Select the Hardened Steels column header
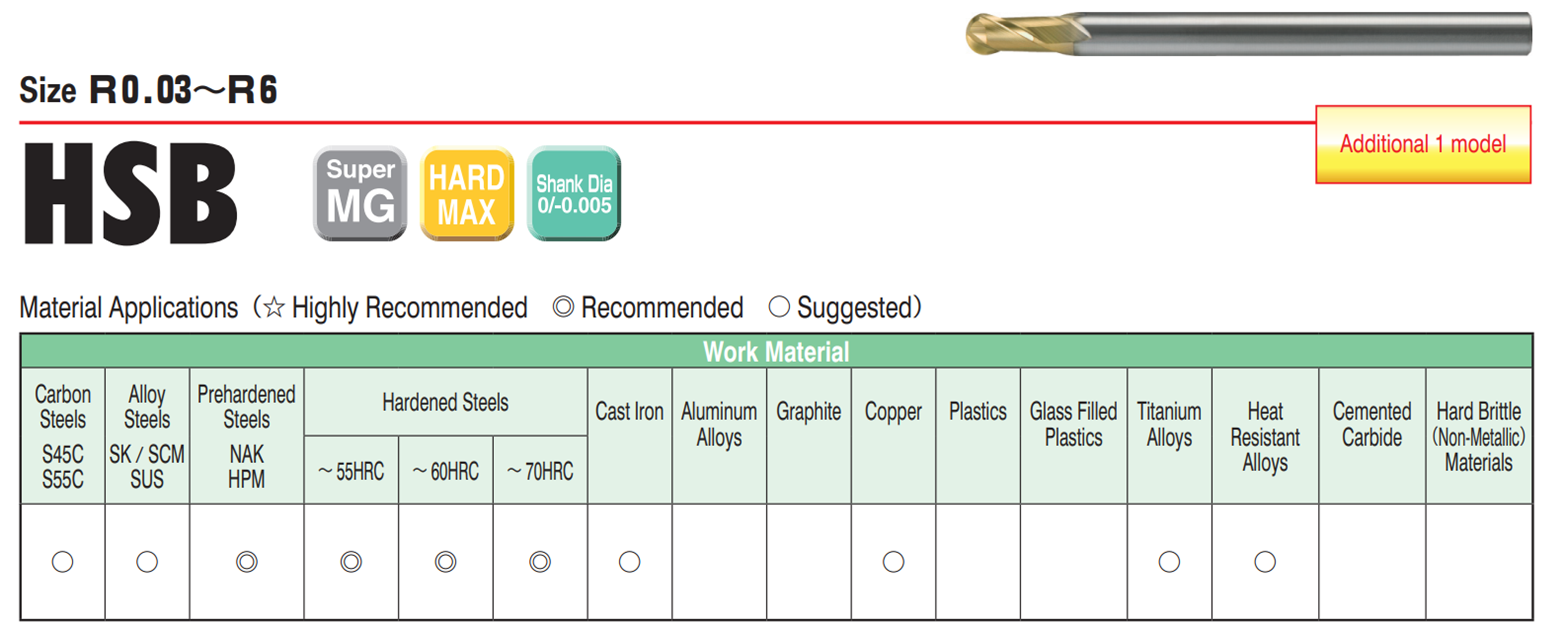1565x639 pixels. (445, 403)
